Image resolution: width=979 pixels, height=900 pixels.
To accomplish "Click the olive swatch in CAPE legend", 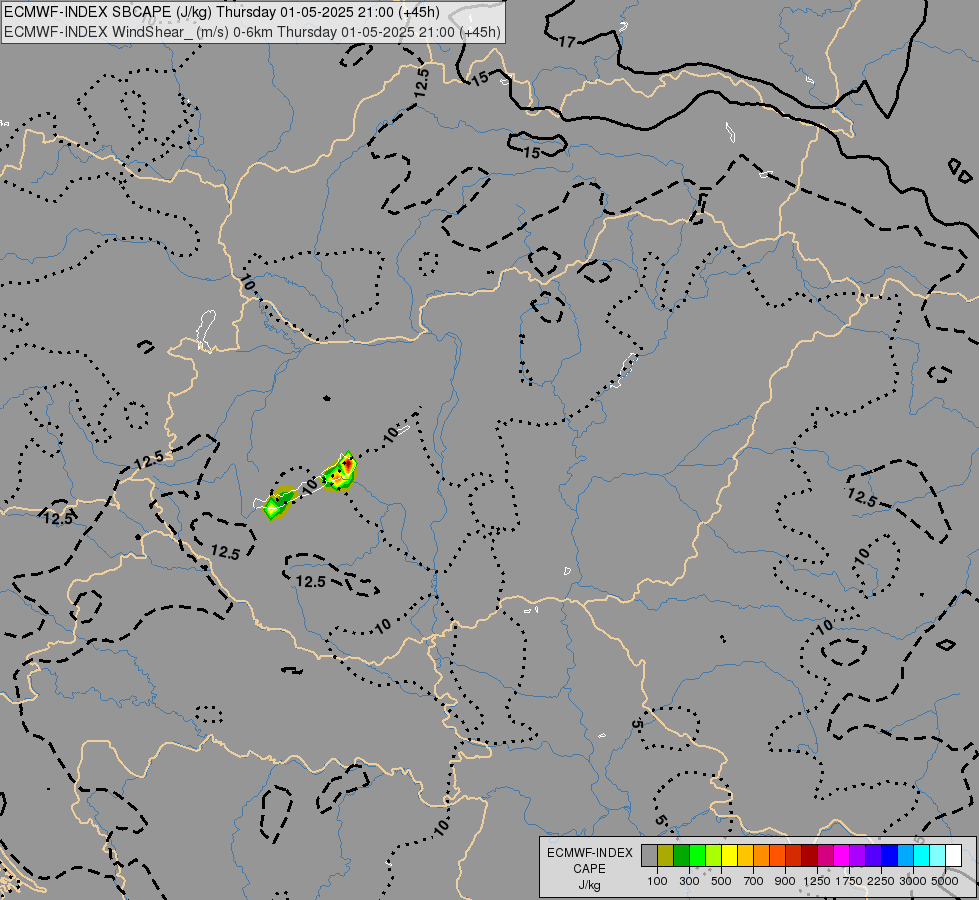I will point(666,856).
